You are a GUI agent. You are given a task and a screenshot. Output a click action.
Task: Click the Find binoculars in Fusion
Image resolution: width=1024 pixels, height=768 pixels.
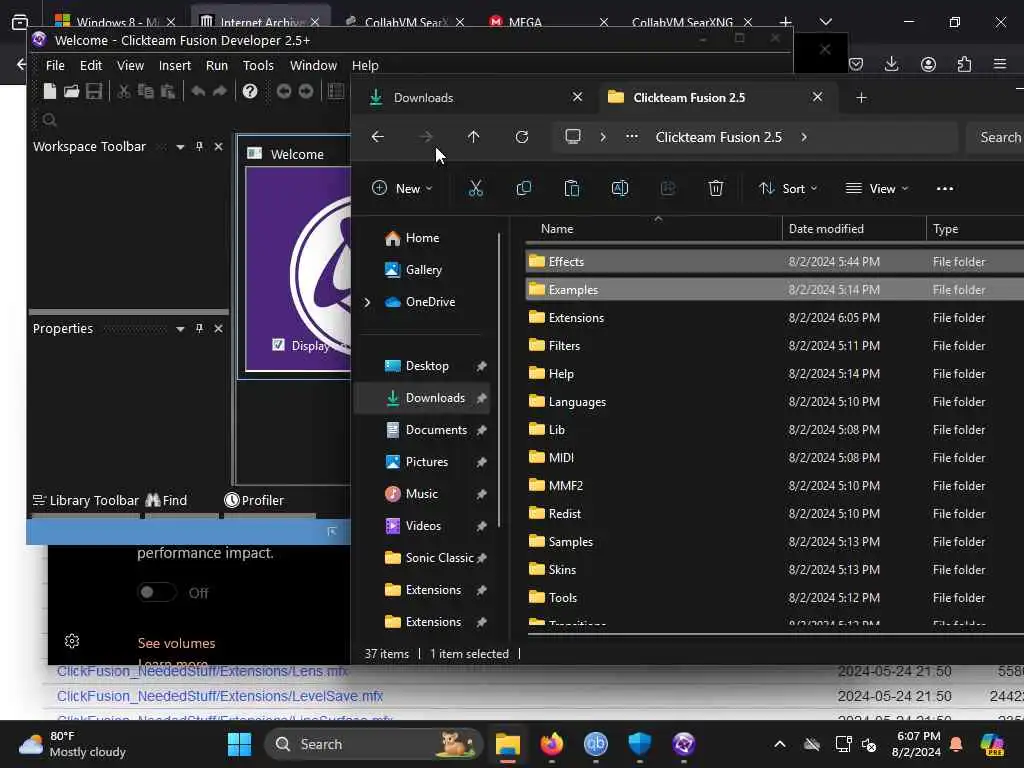pos(167,500)
